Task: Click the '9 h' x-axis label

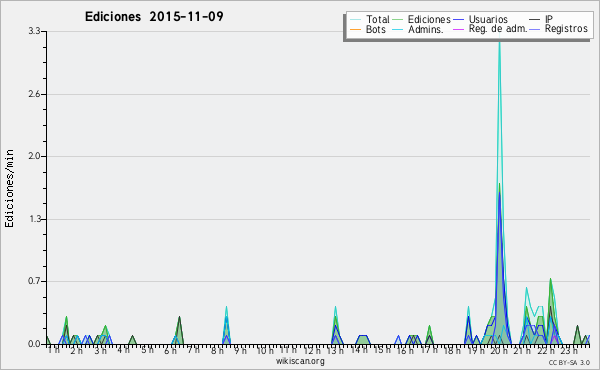Action: click(240, 350)
